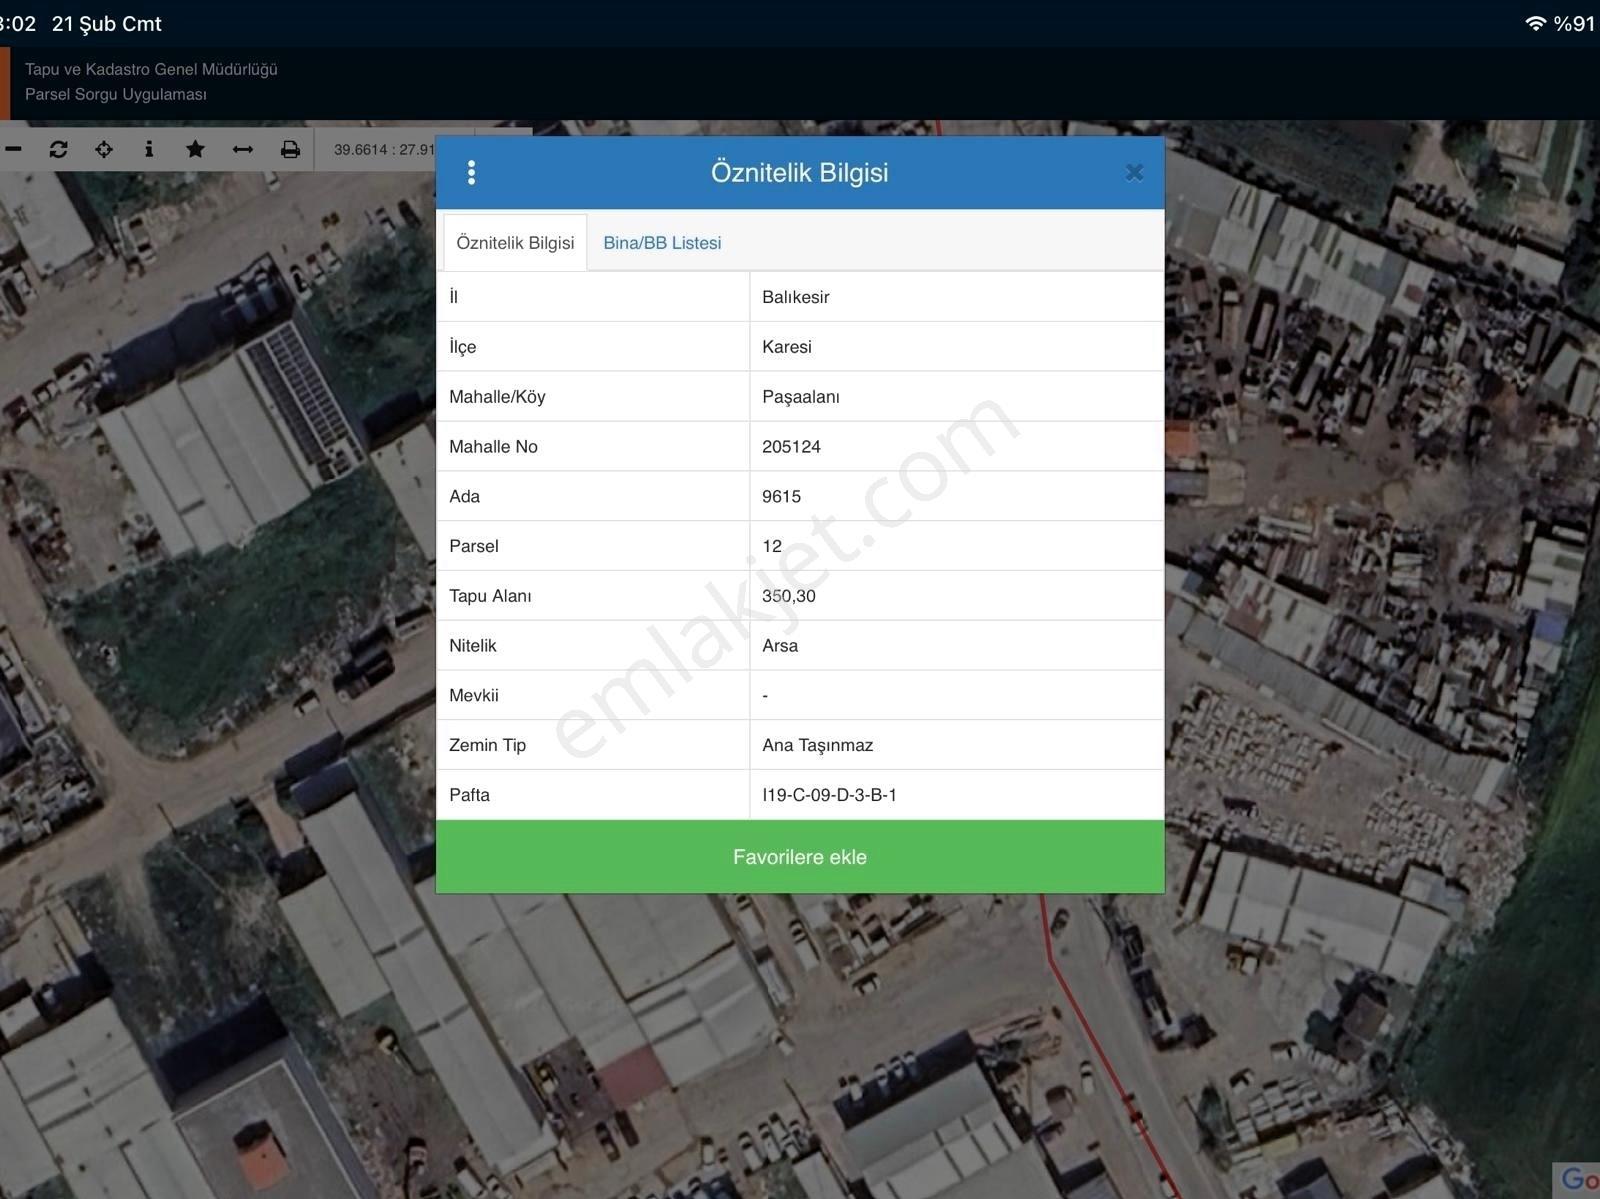This screenshot has height=1199, width=1600.
Task: Click Tapu ve Kadastro Genel Müdürlüğü header
Action: click(x=151, y=69)
